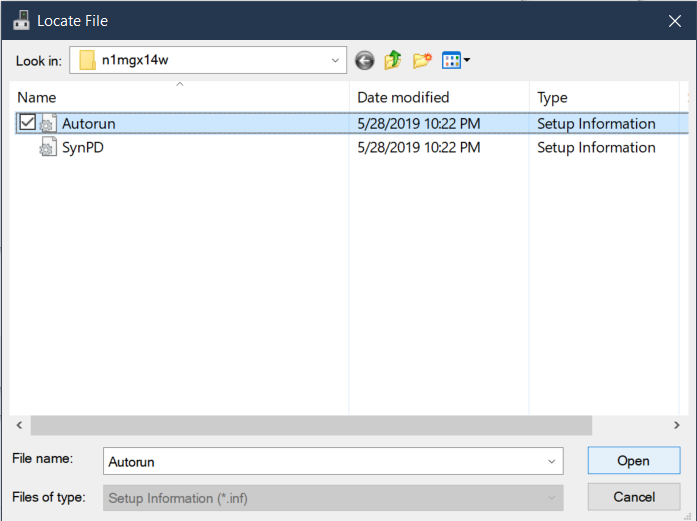Click the Locate File title bar icon

click(x=20, y=20)
